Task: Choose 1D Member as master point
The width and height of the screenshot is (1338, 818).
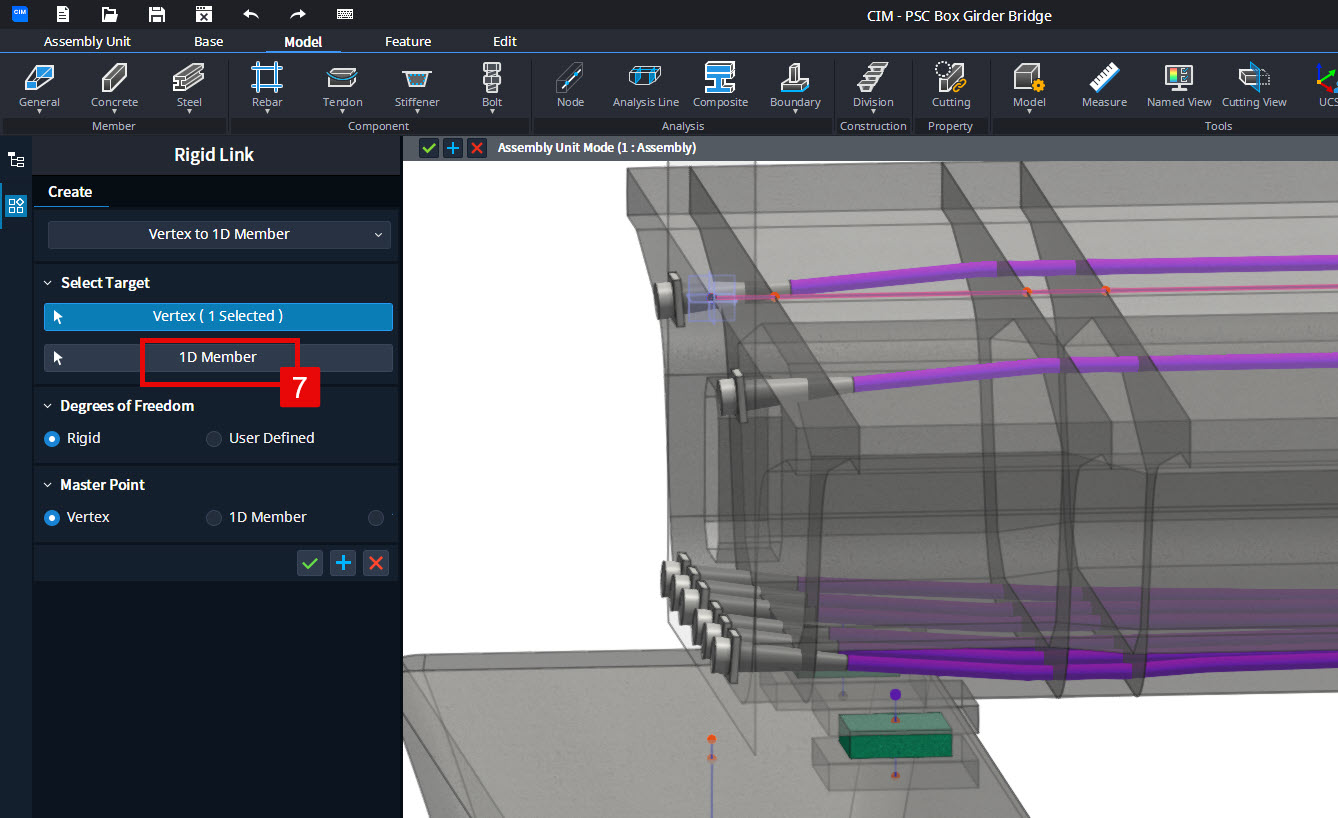Action: coord(256,517)
